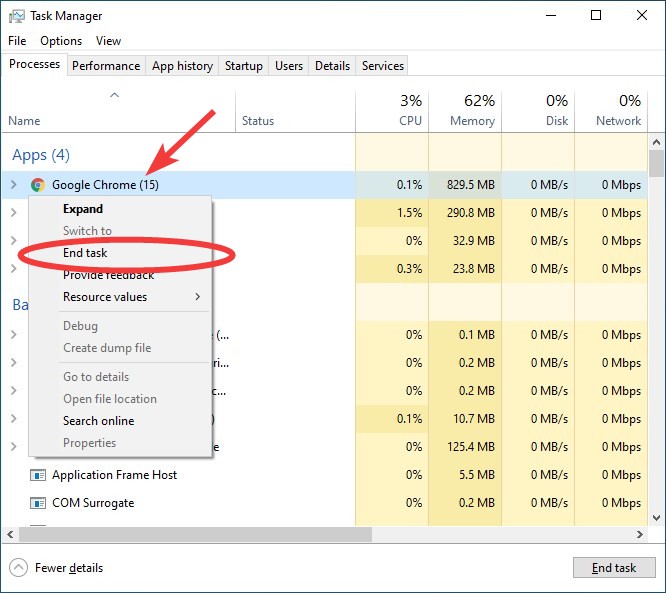Switch to the Details tab
Image resolution: width=666 pixels, height=593 pixels.
pos(332,66)
